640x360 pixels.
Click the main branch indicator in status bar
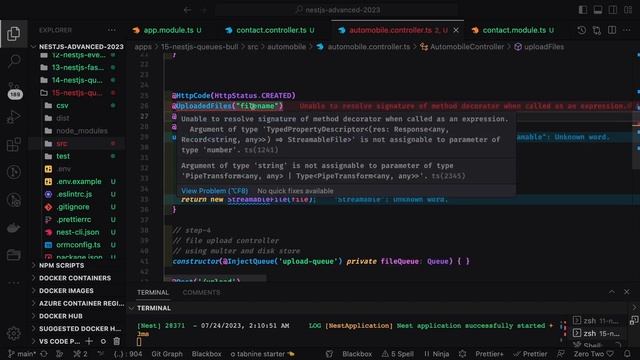coord(22,354)
